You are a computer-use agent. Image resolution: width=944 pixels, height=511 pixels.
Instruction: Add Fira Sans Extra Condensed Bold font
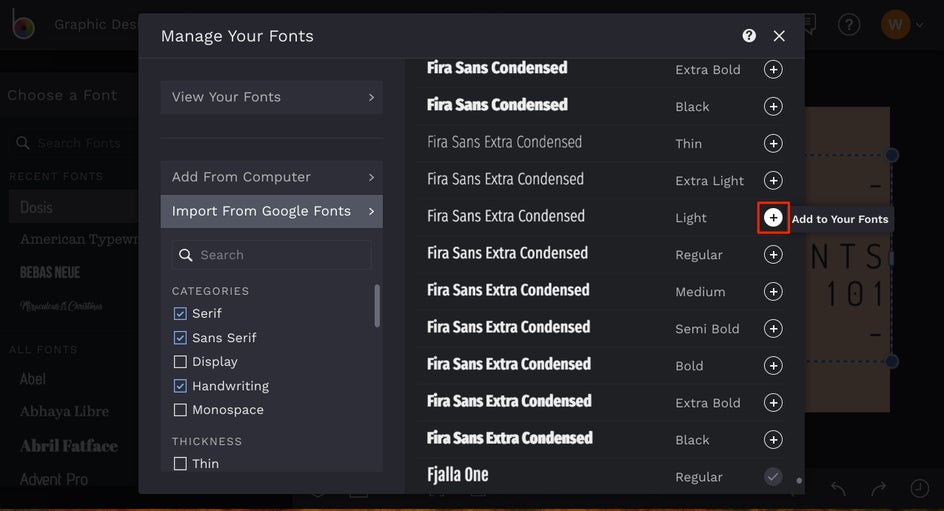click(x=773, y=366)
